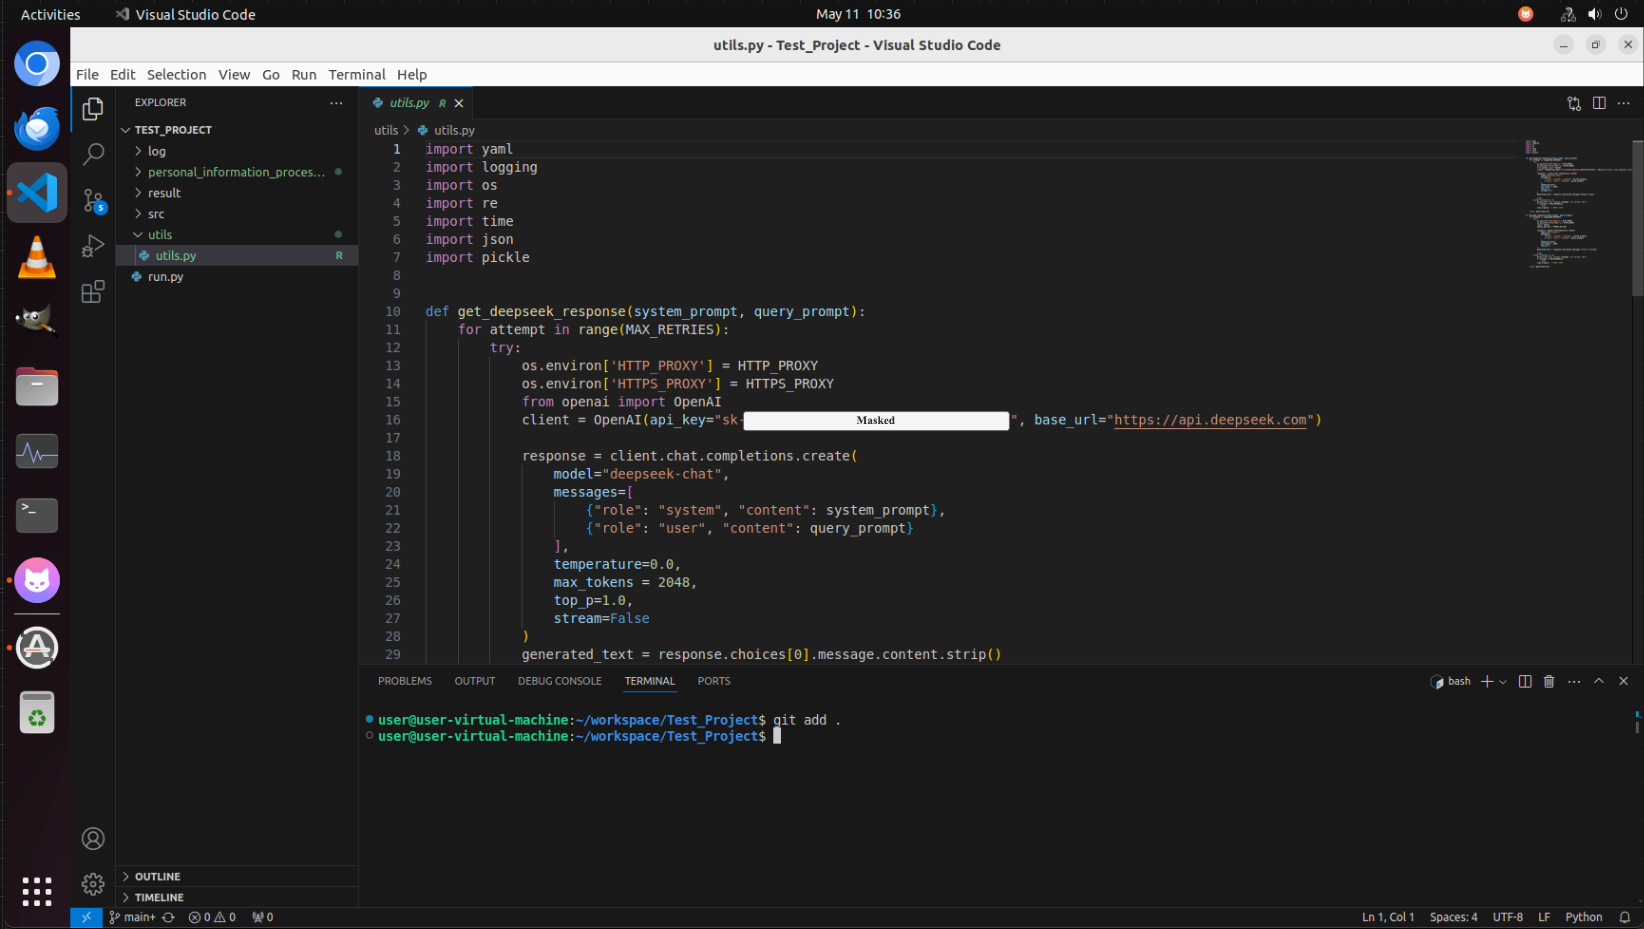Click Ln 1, Col 1 cursor position

pyautogui.click(x=1388, y=917)
